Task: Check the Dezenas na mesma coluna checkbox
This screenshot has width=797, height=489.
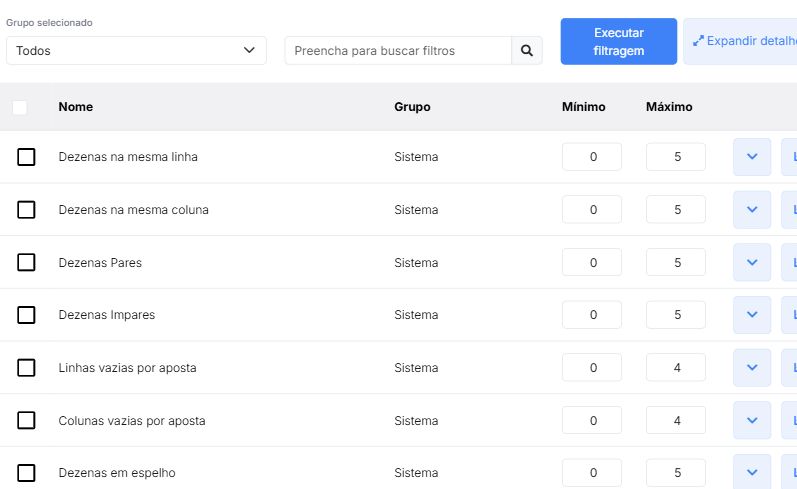Action: (x=26, y=209)
